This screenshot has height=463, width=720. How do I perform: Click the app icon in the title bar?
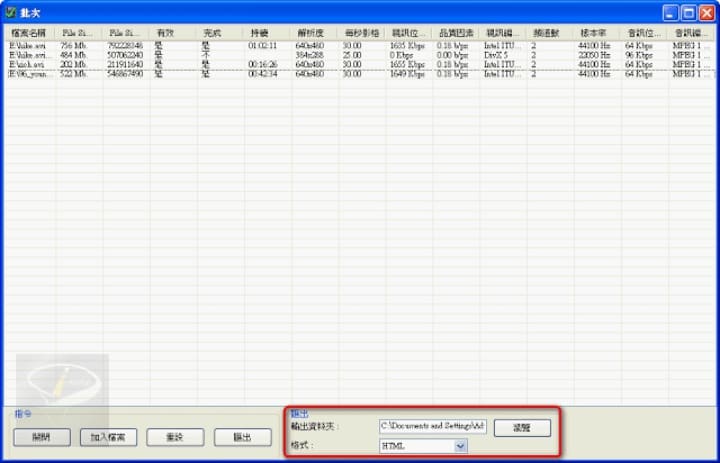10,13
